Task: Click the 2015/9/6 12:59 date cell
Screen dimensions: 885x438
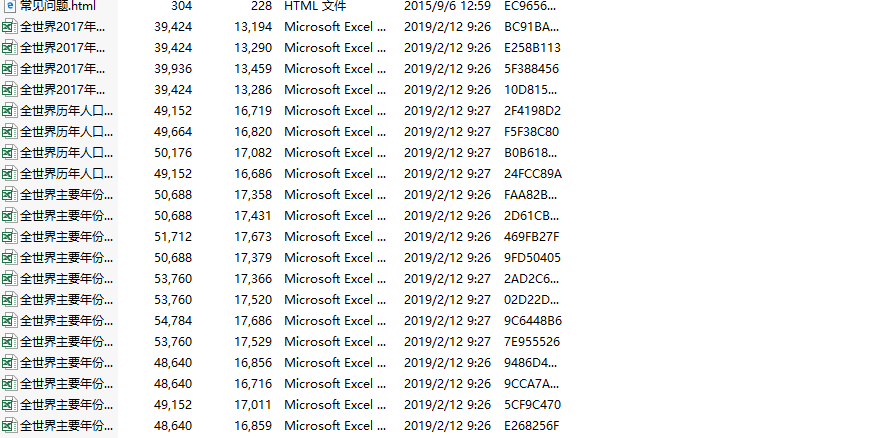Action: pyautogui.click(x=447, y=6)
